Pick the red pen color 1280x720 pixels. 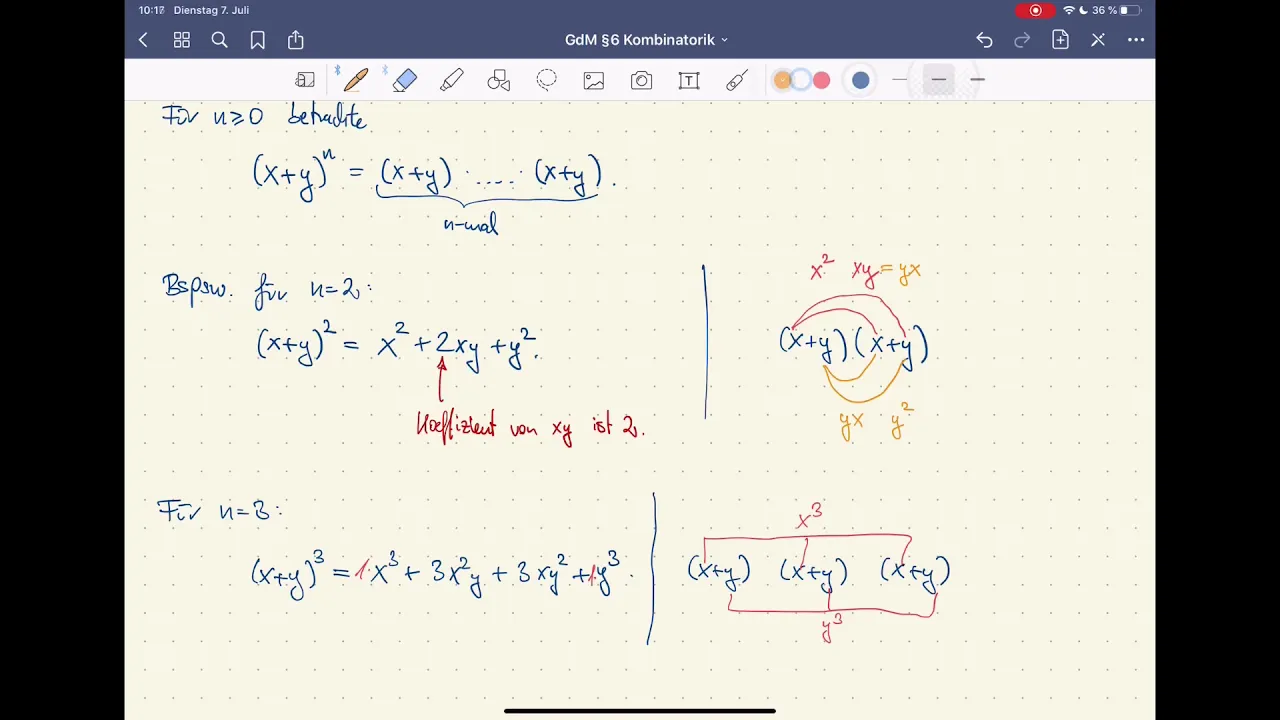(x=821, y=80)
